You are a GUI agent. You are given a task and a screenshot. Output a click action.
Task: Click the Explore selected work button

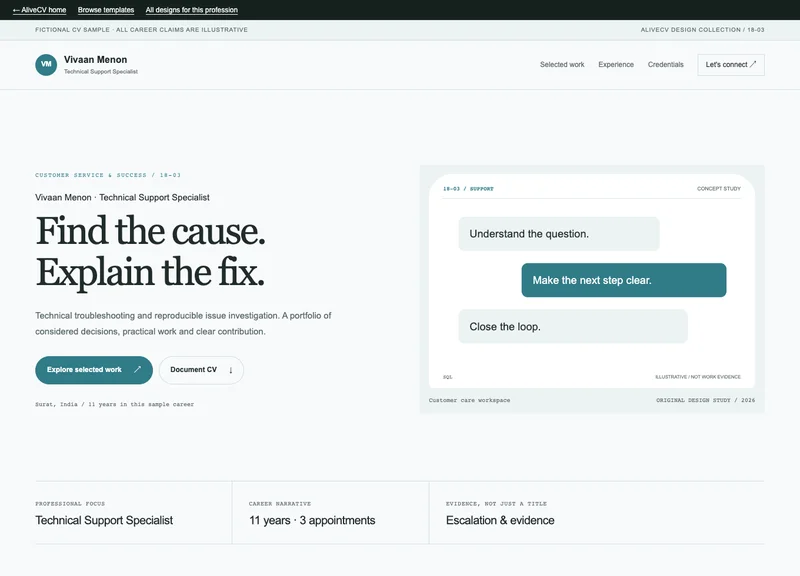94,370
